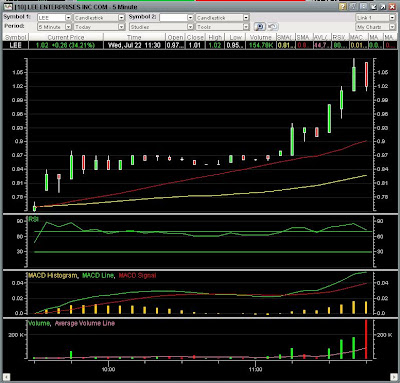
Task: Click the High column header
Action: coord(215,37)
